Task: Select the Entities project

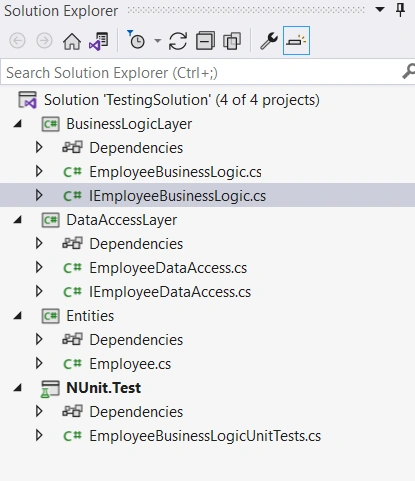Action: click(90, 316)
